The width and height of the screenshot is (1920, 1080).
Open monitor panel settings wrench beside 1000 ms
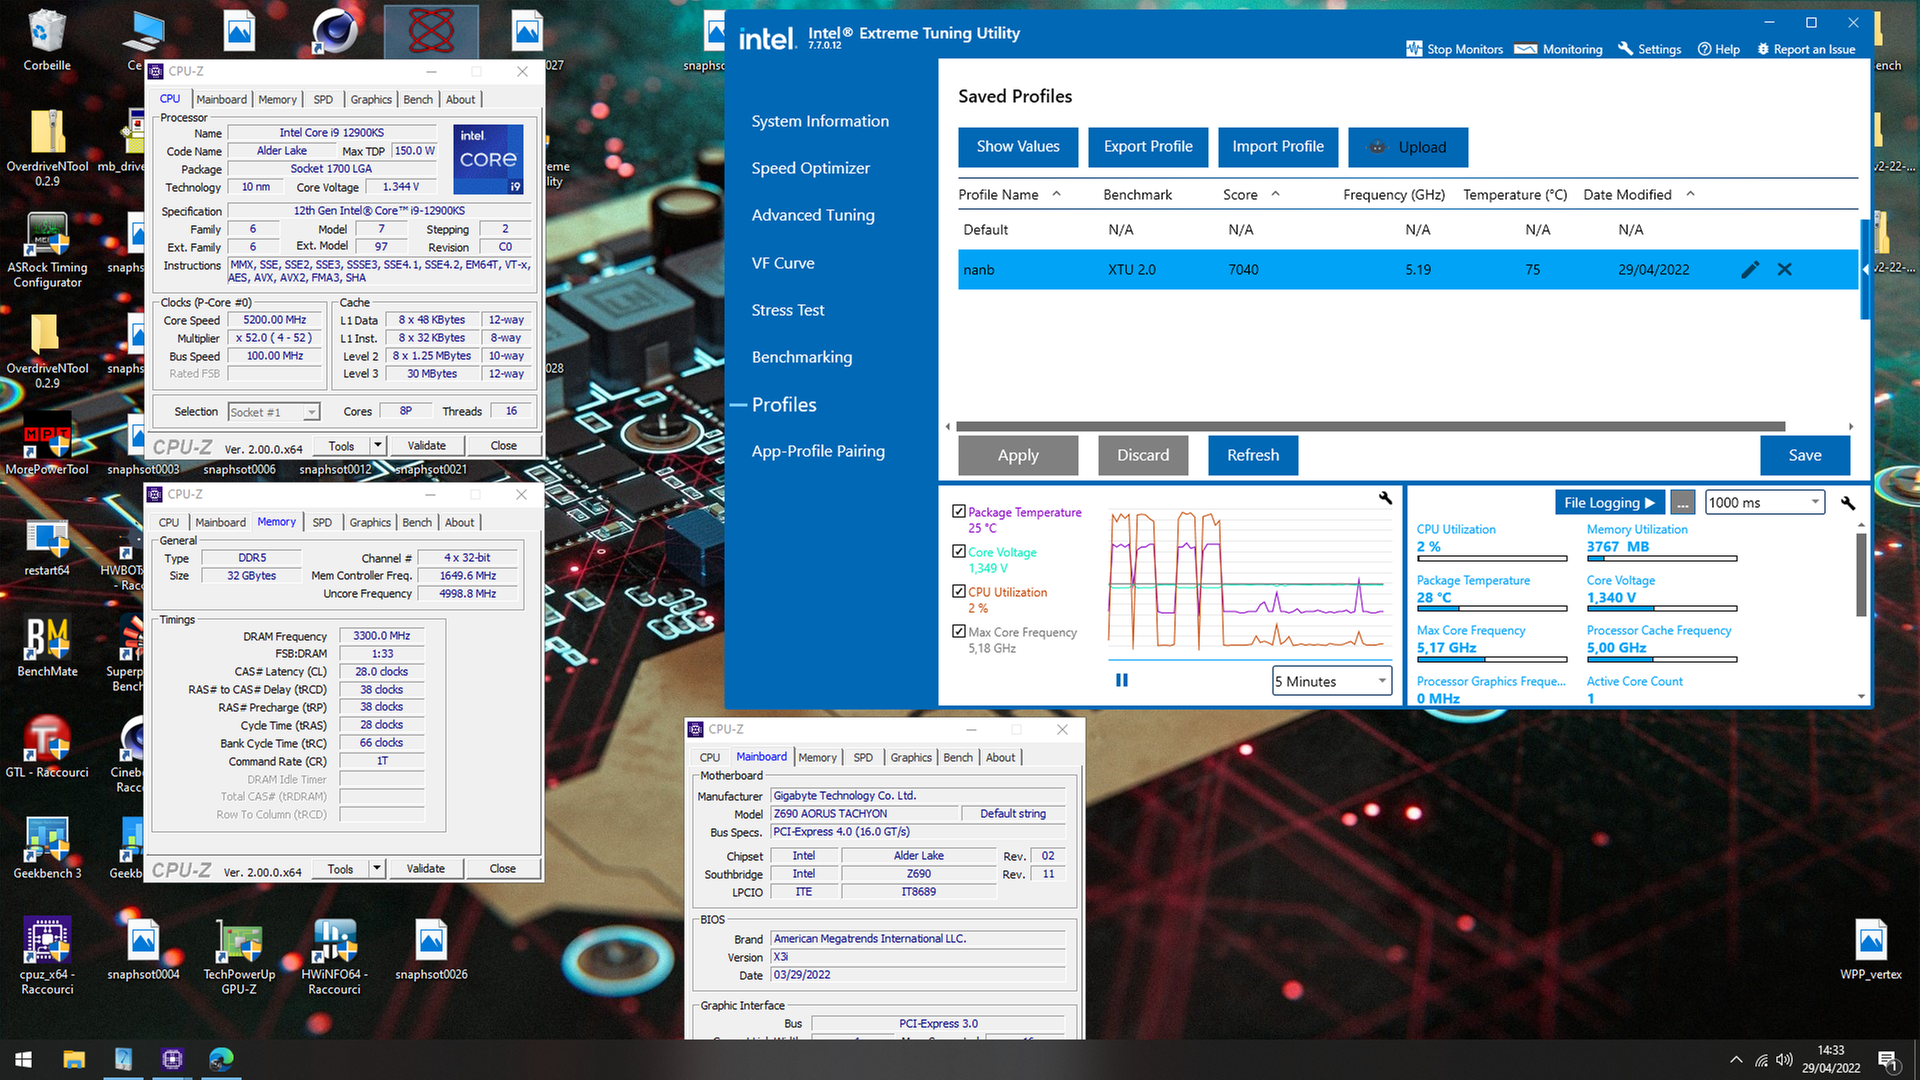tap(1847, 503)
